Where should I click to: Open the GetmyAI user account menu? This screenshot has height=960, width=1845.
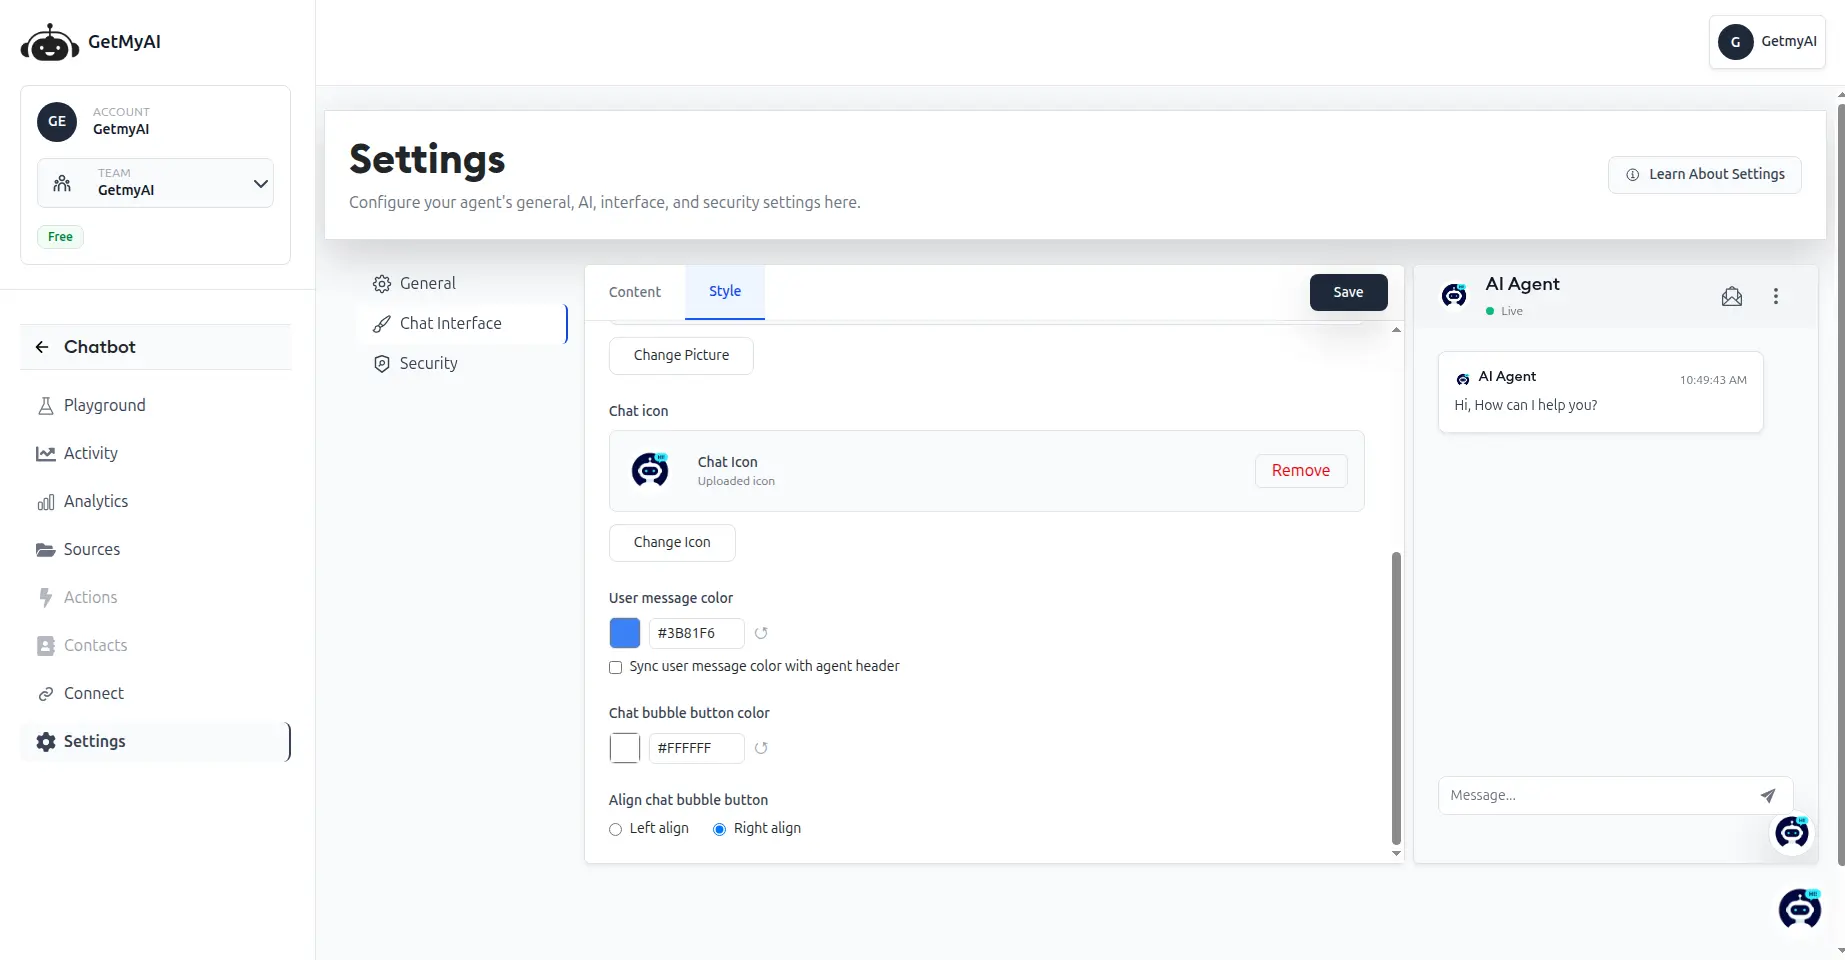tap(1767, 41)
